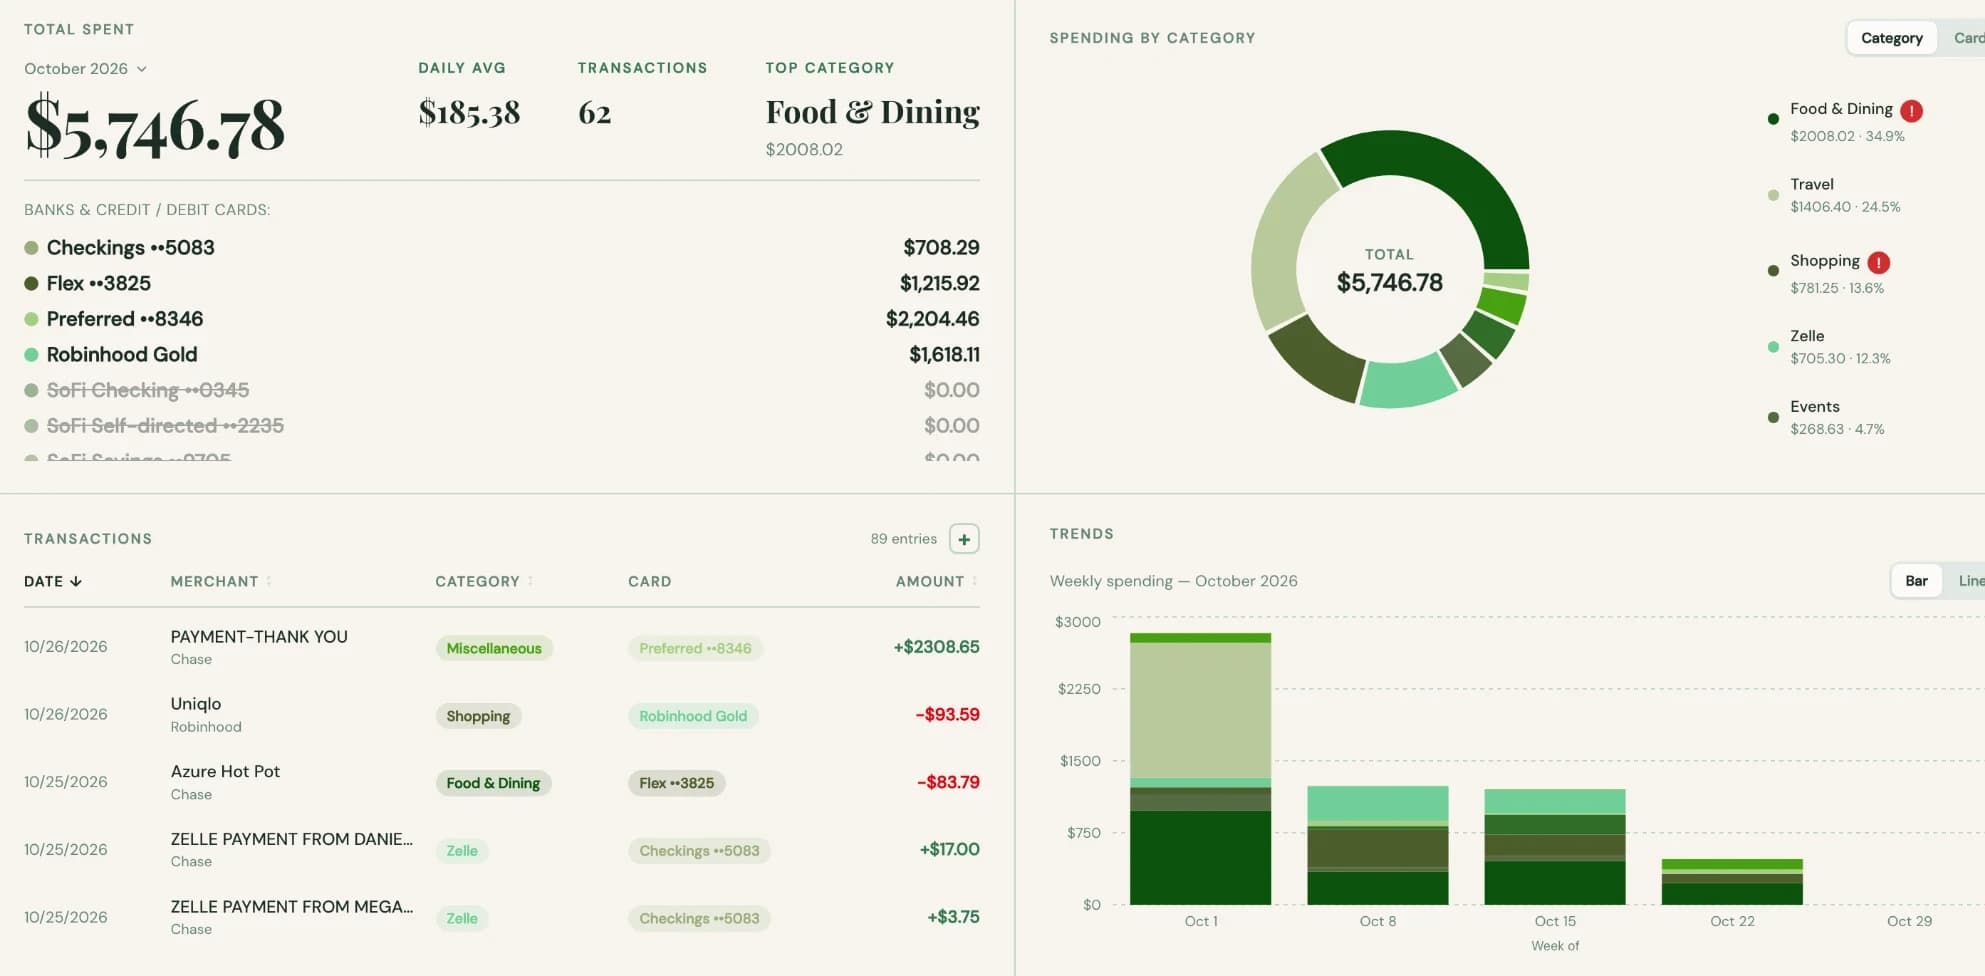Screen dimensions: 1985x976
Task: Re-enable the SoFi Checking ••0345 account
Action: pos(502,390)
